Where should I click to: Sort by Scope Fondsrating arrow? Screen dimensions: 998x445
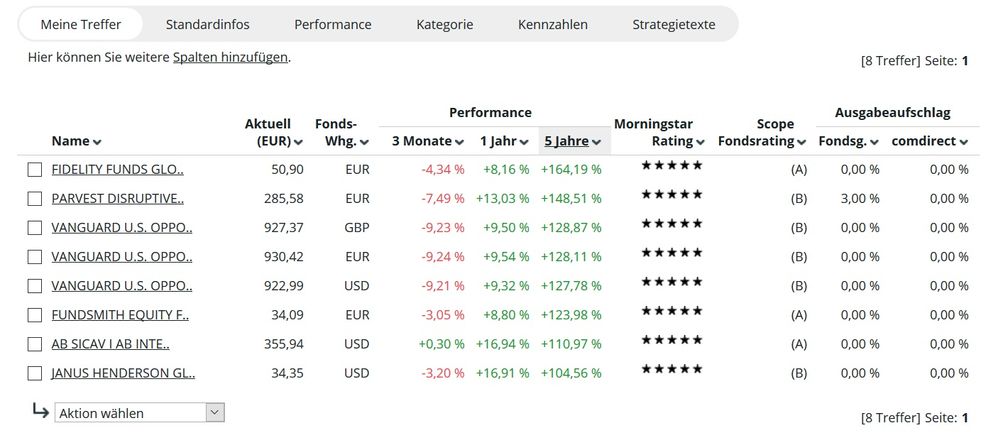801,142
